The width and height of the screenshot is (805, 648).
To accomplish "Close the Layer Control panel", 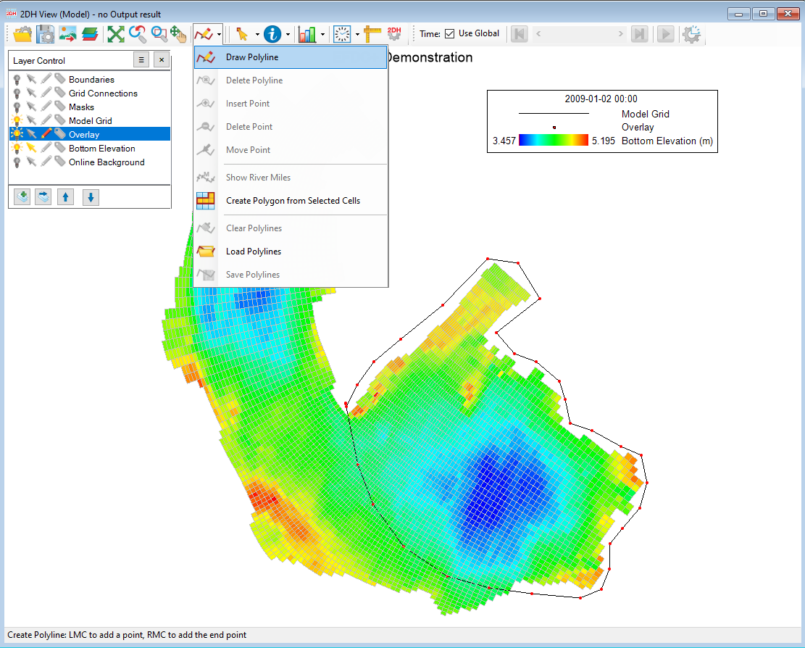I will [x=161, y=60].
